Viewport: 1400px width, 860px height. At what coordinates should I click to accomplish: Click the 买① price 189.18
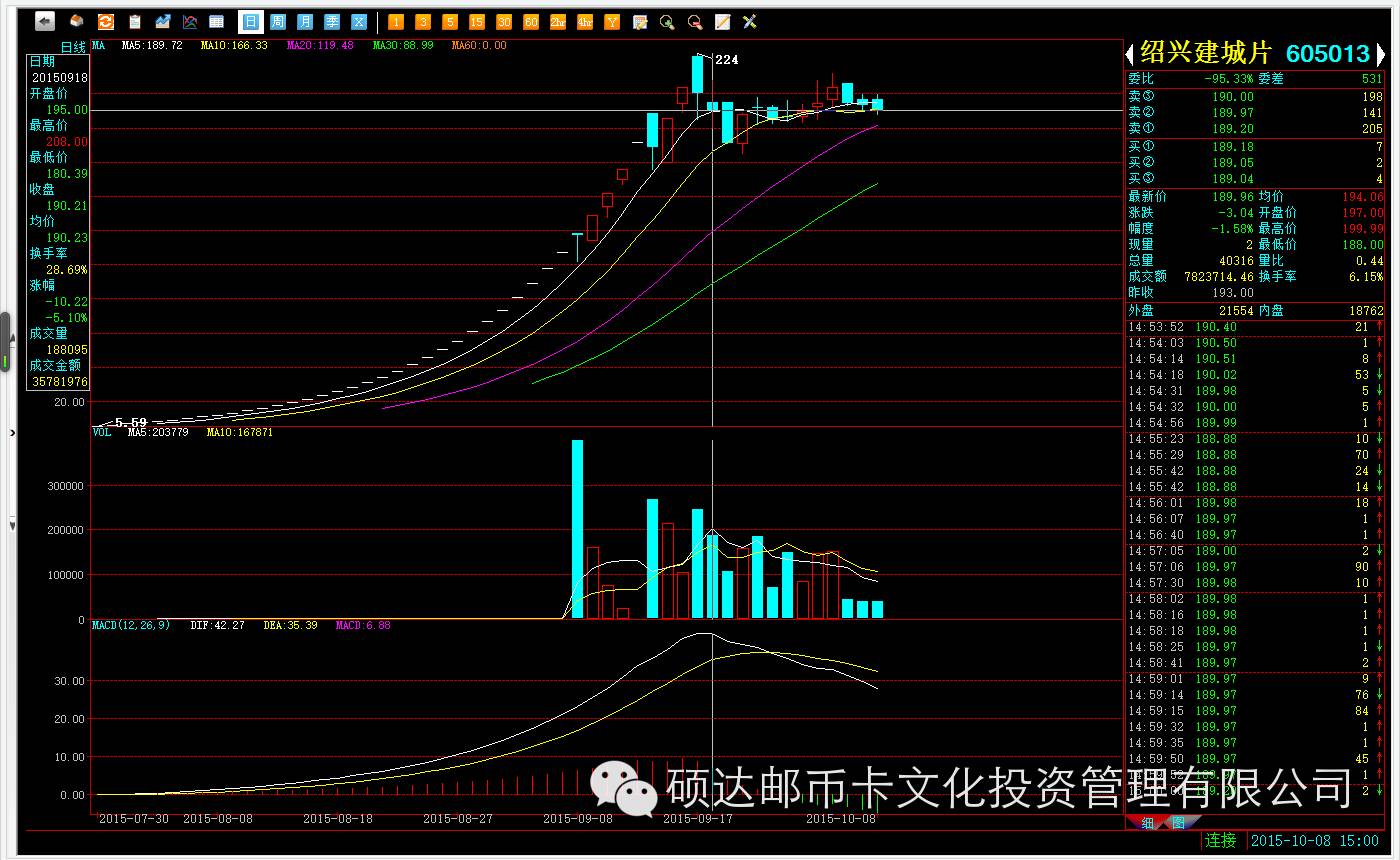[1233, 147]
